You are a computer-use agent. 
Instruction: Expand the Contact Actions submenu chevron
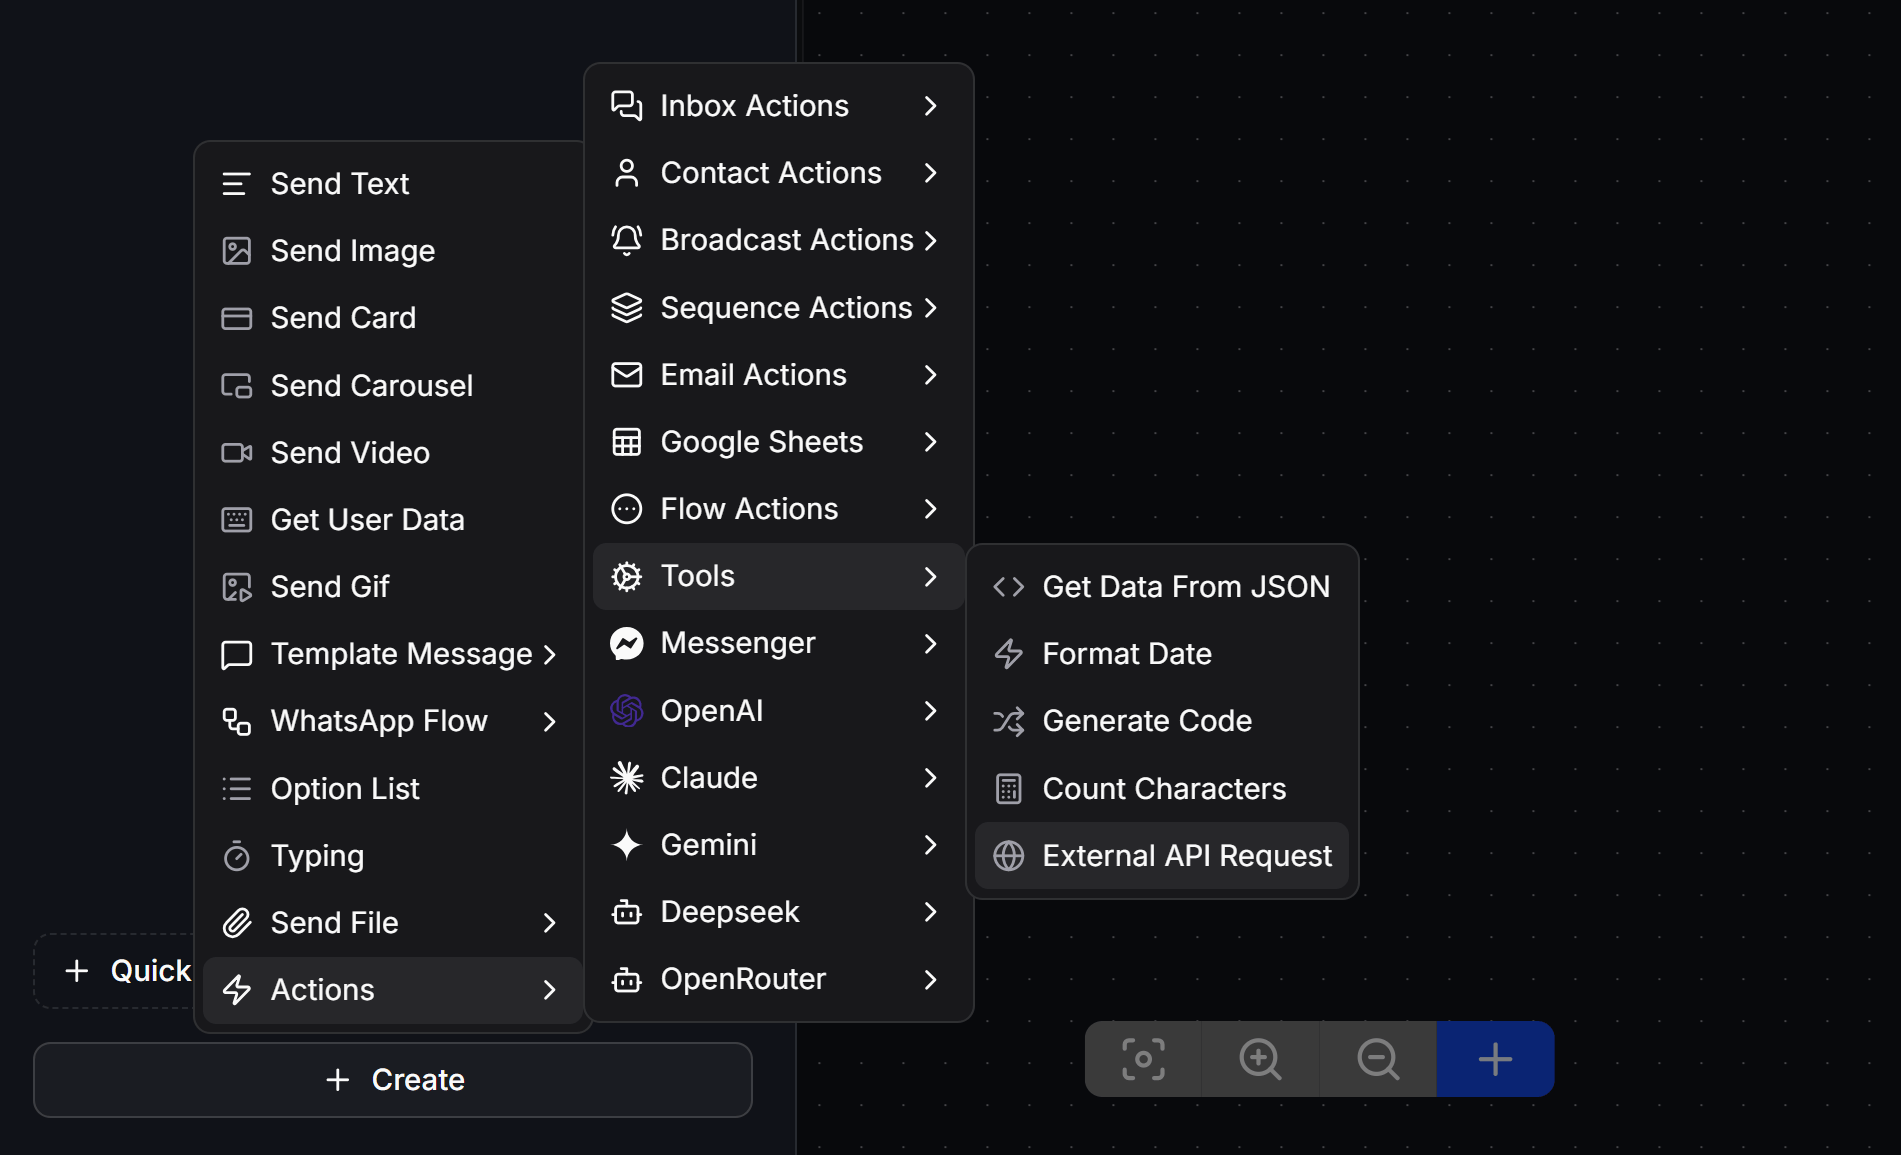tap(930, 173)
